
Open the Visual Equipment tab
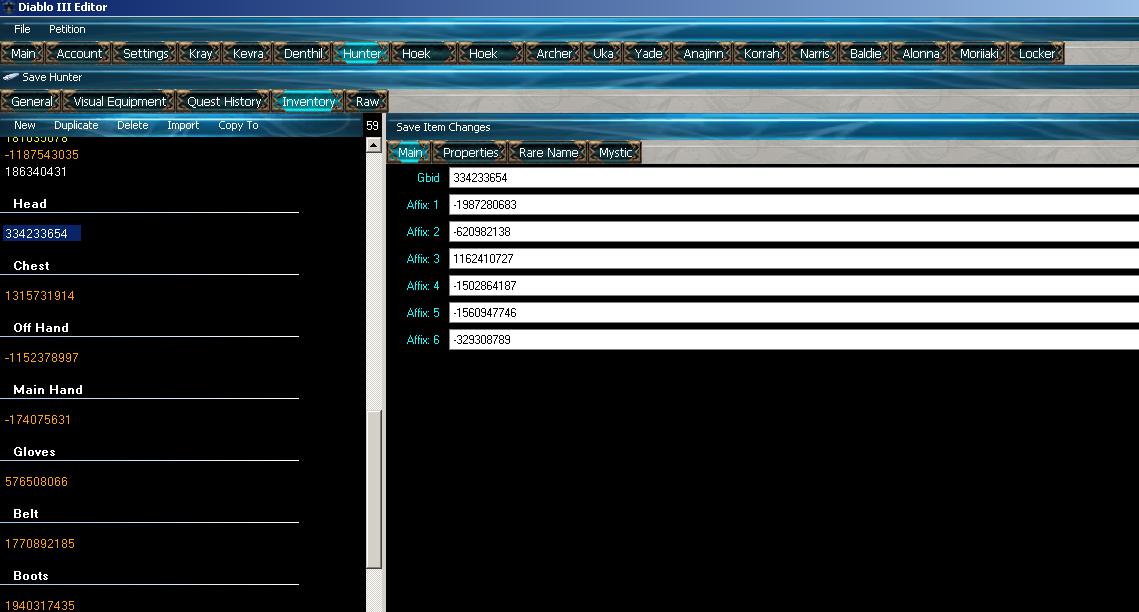coord(119,101)
